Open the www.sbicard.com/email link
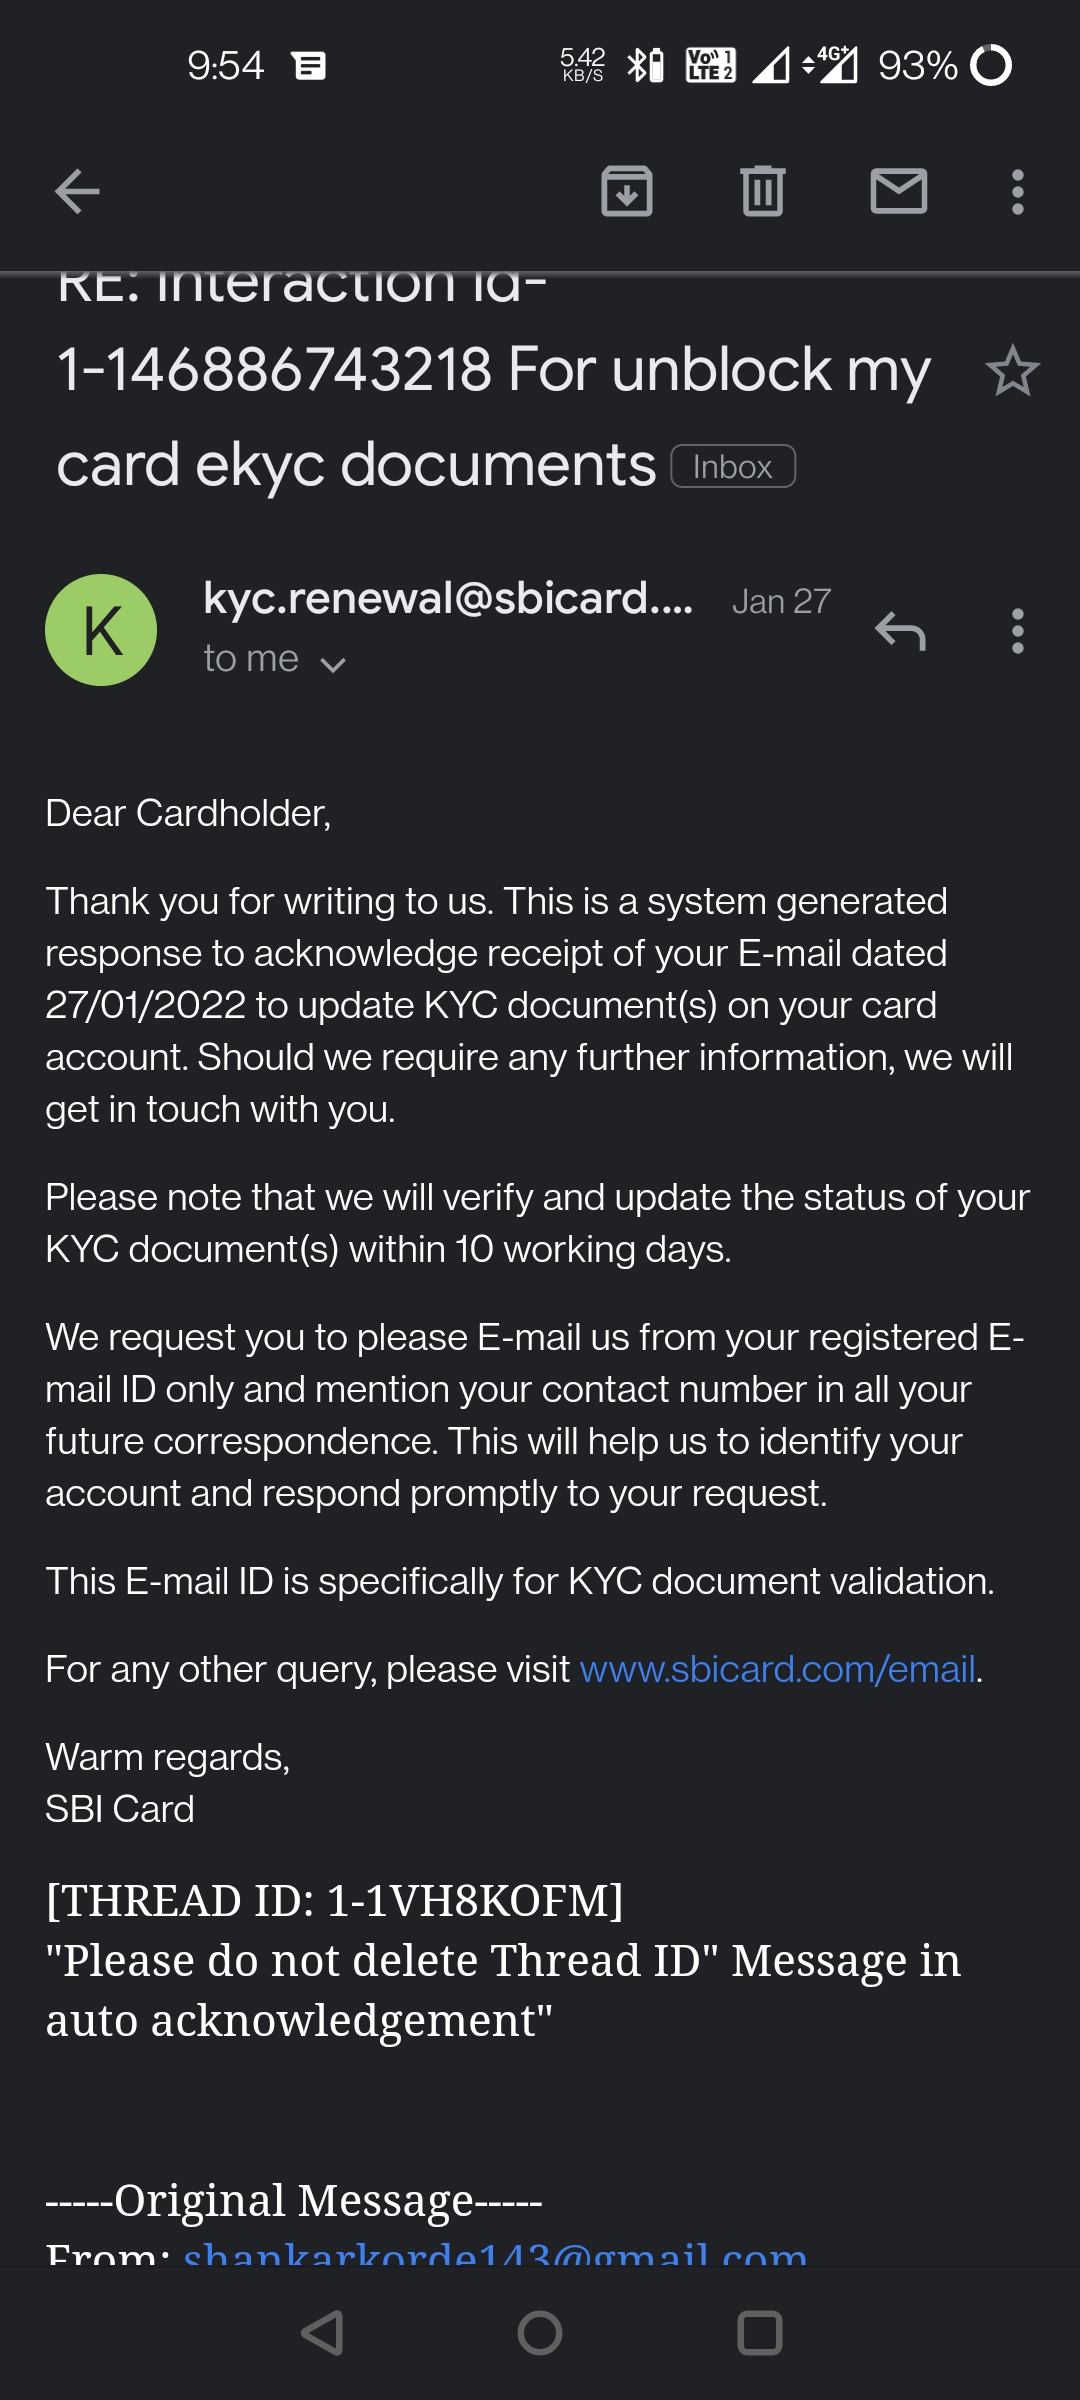 tap(775, 1668)
